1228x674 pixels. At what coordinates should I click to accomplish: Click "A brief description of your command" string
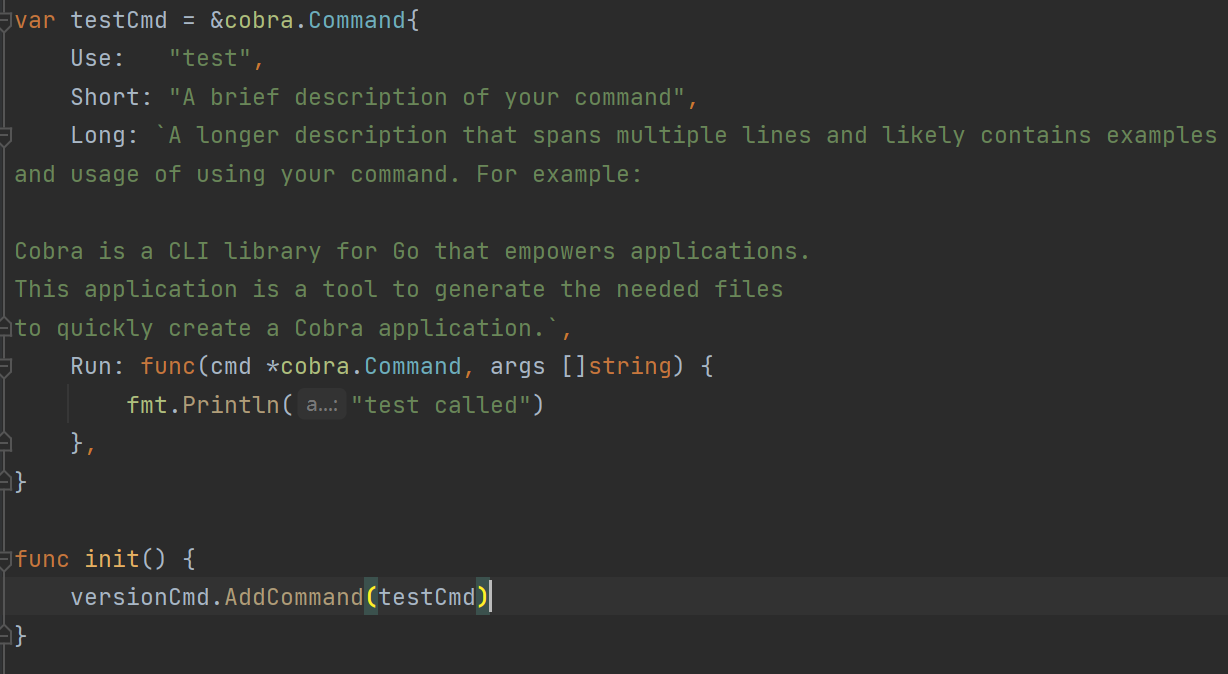427,97
